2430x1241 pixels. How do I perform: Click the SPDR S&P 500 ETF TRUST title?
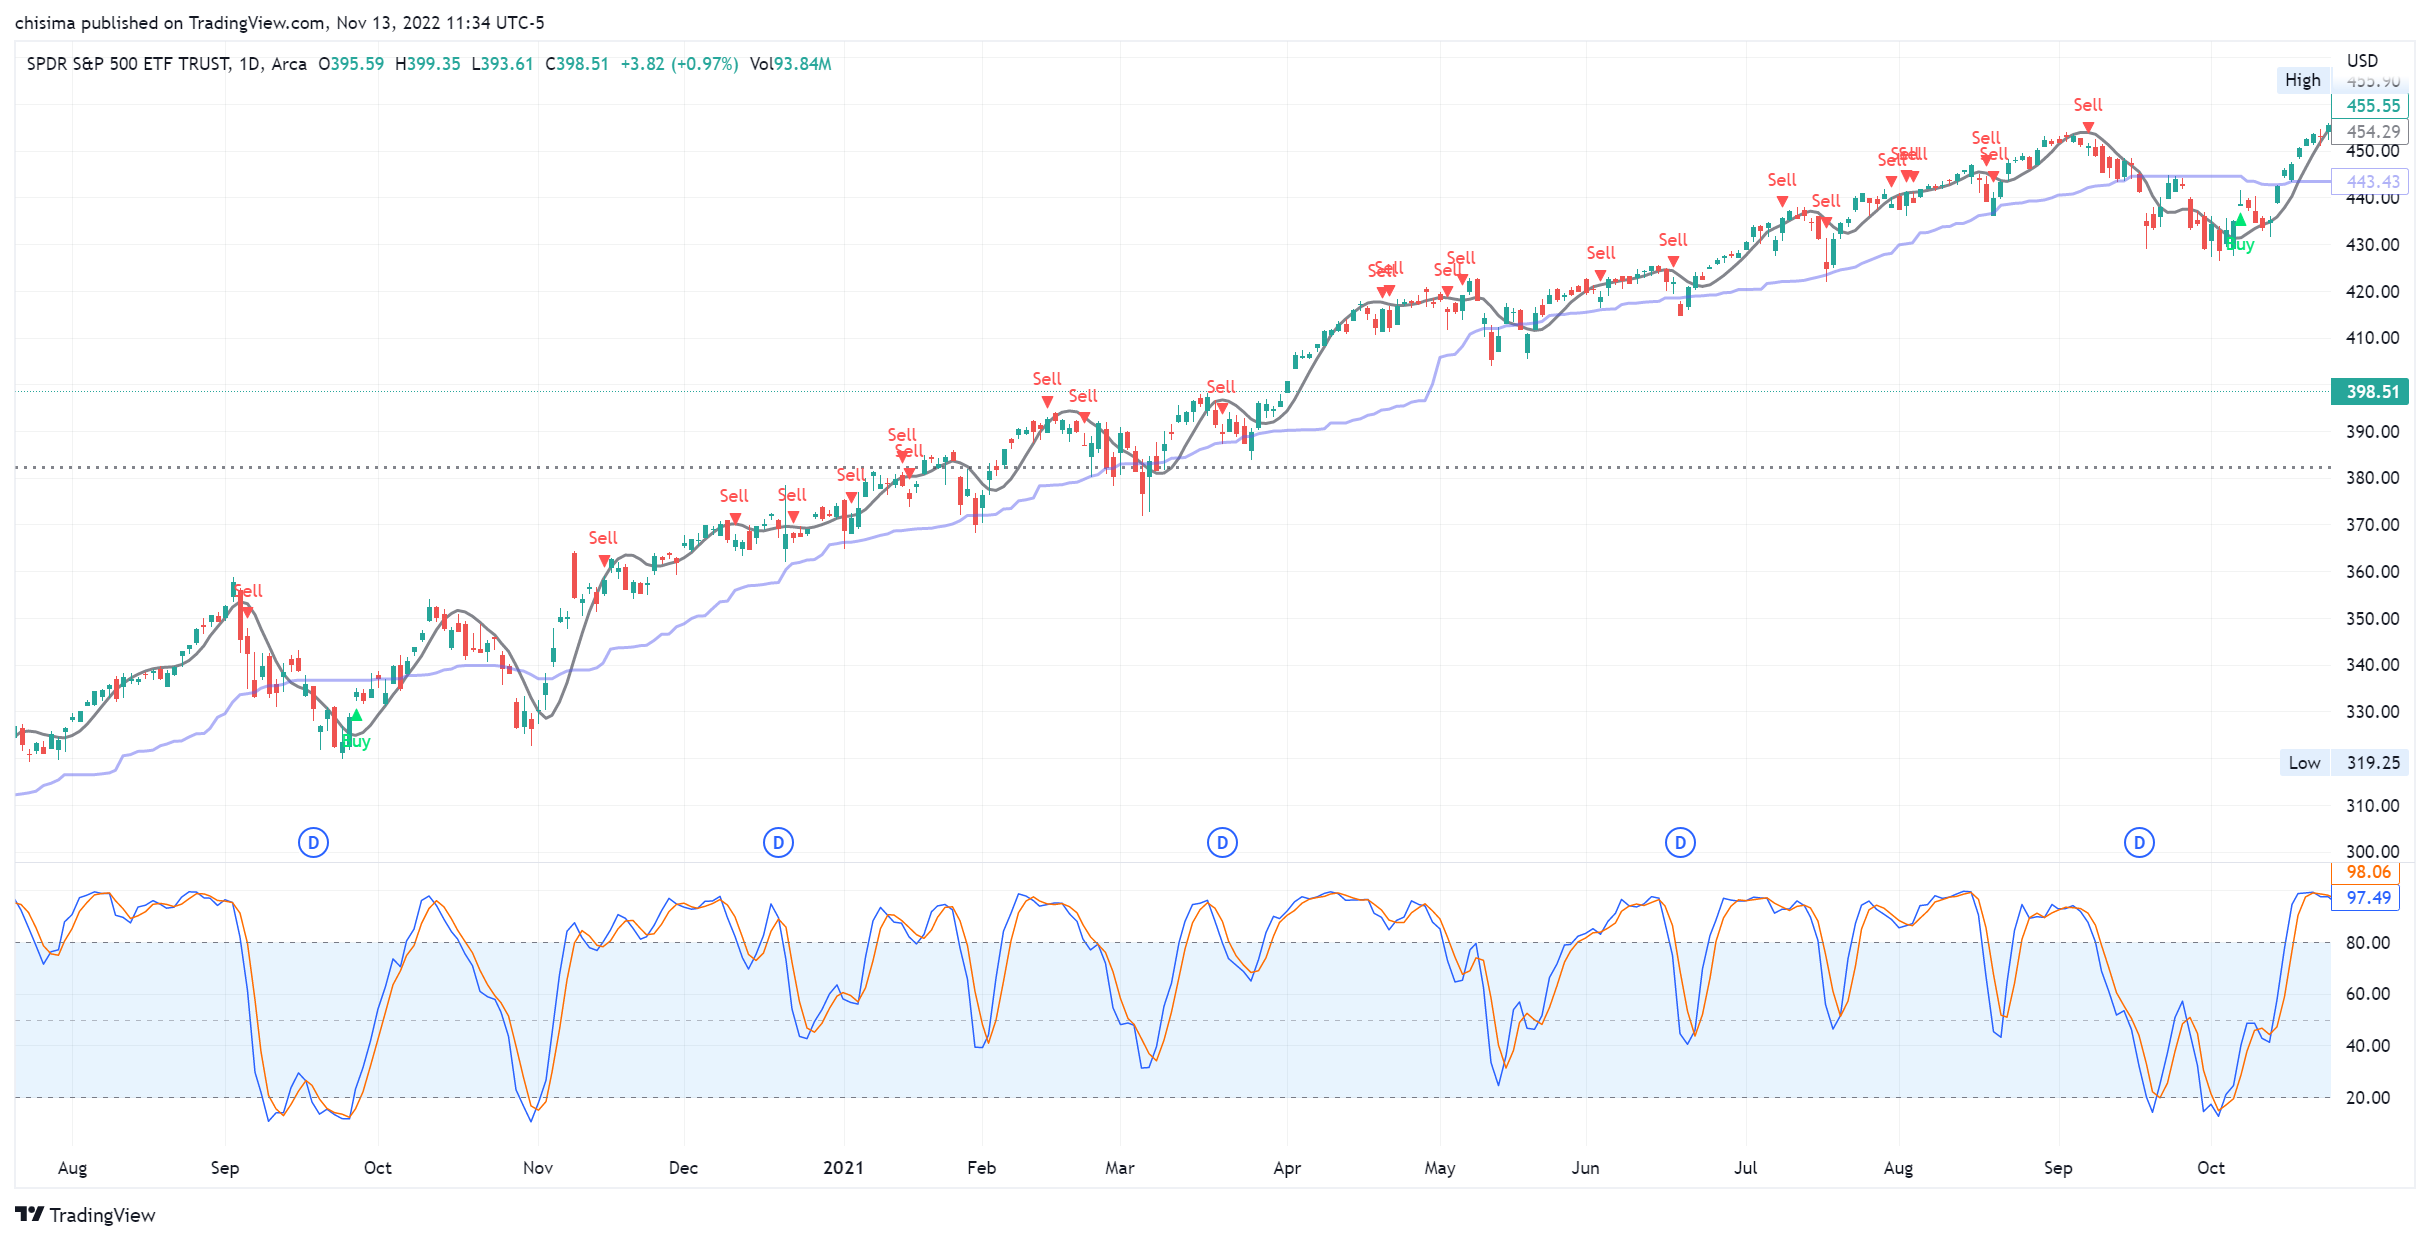128,64
